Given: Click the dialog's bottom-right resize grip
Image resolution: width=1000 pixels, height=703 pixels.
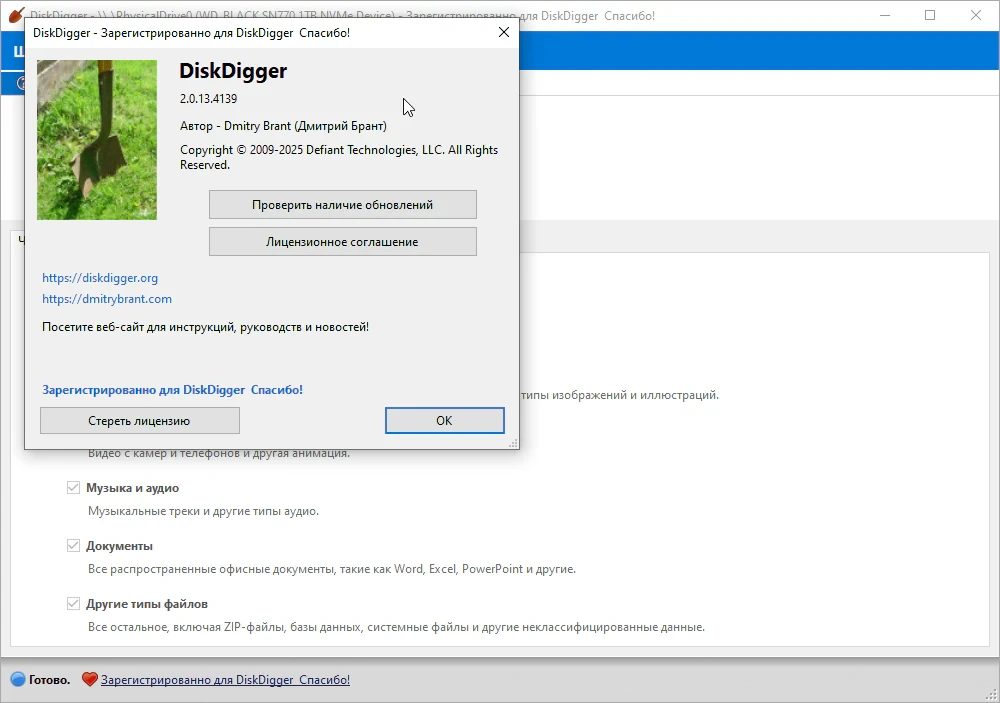Looking at the screenshot, I should pos(513,443).
